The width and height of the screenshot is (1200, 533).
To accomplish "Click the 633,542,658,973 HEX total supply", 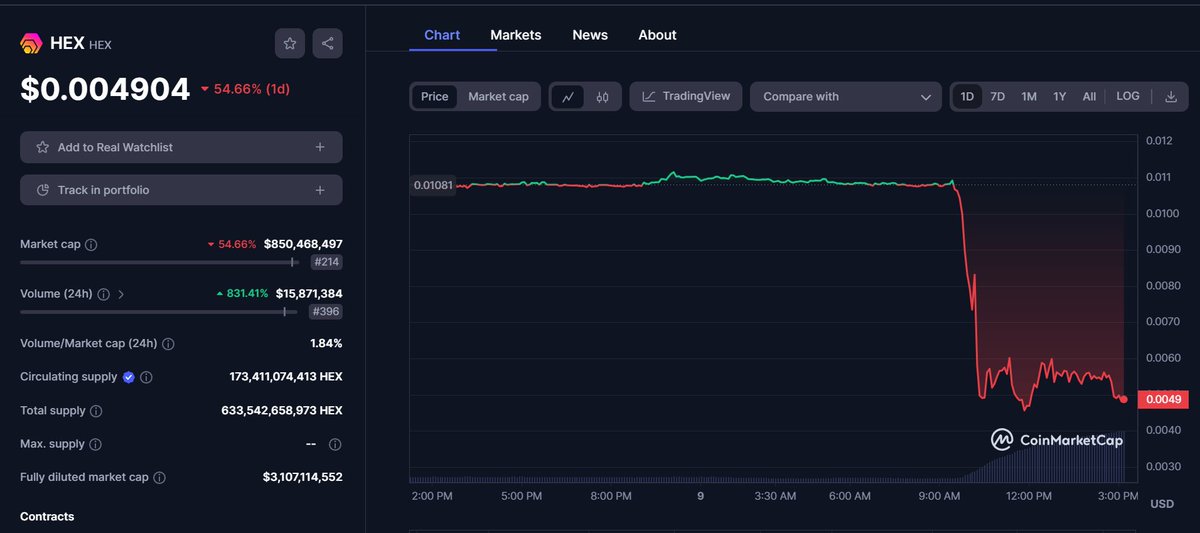I will click(x=282, y=411).
